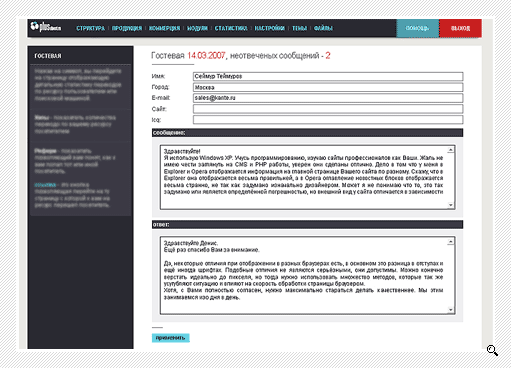Click the применить apply button
This screenshot has height=368, width=511.
click(x=170, y=338)
